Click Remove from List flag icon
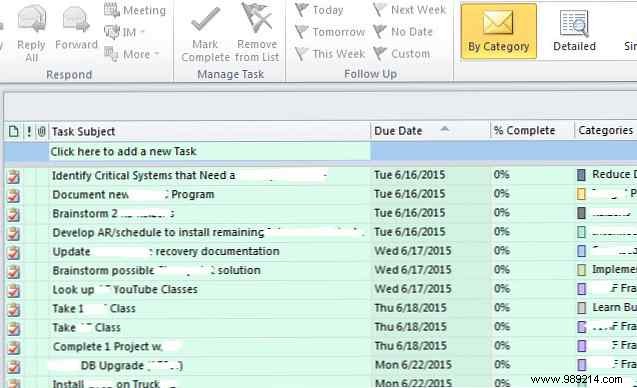637x388 pixels. (257, 18)
